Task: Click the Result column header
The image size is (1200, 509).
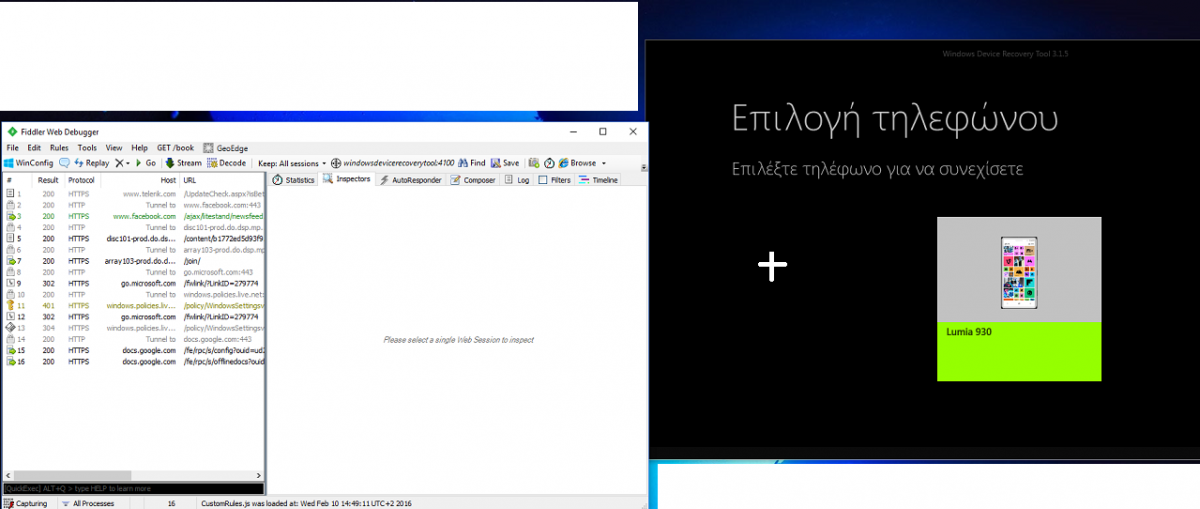Action: click(48, 180)
